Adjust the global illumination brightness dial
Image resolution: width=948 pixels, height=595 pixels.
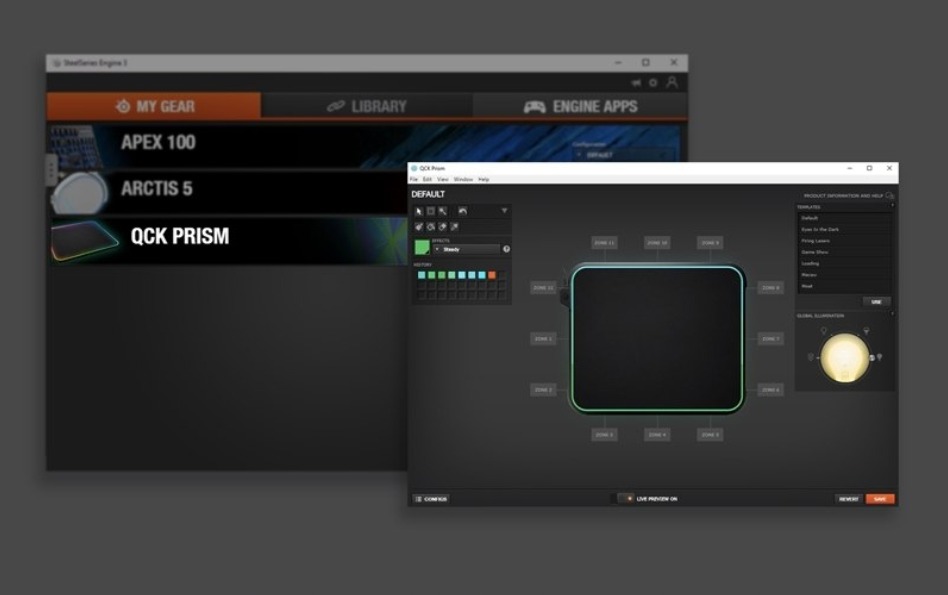844,357
